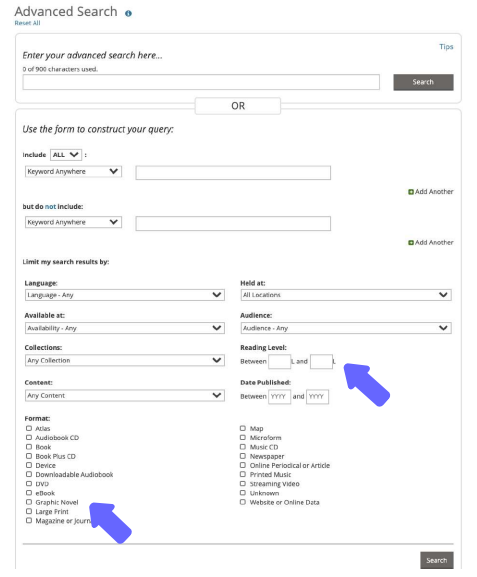Expand the Held at All Locations dropdown

click(346, 295)
